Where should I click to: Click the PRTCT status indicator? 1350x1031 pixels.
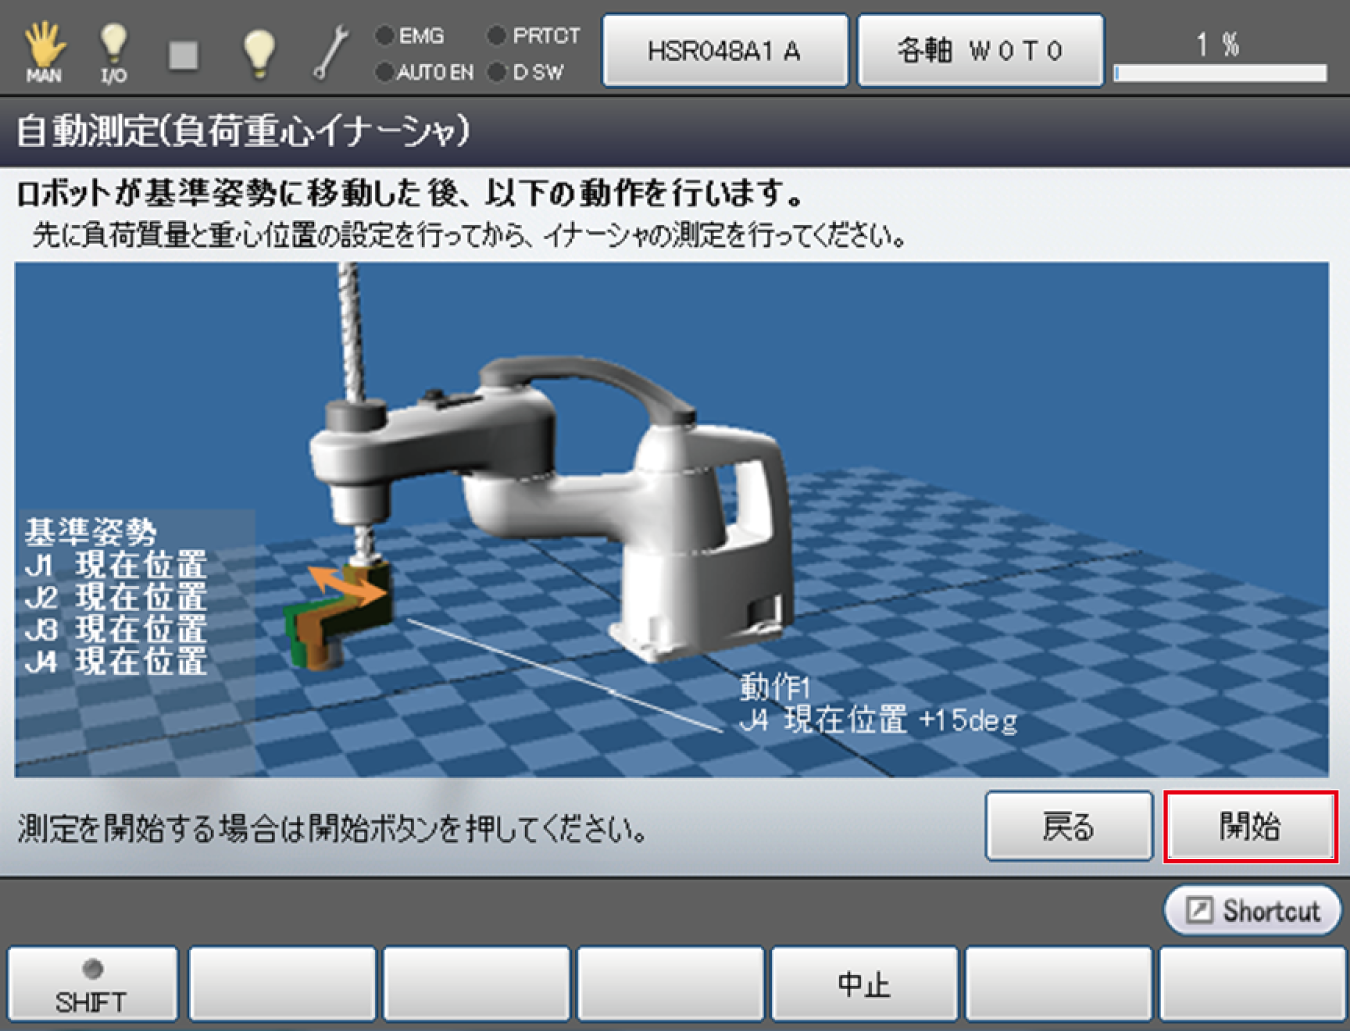tap(497, 36)
